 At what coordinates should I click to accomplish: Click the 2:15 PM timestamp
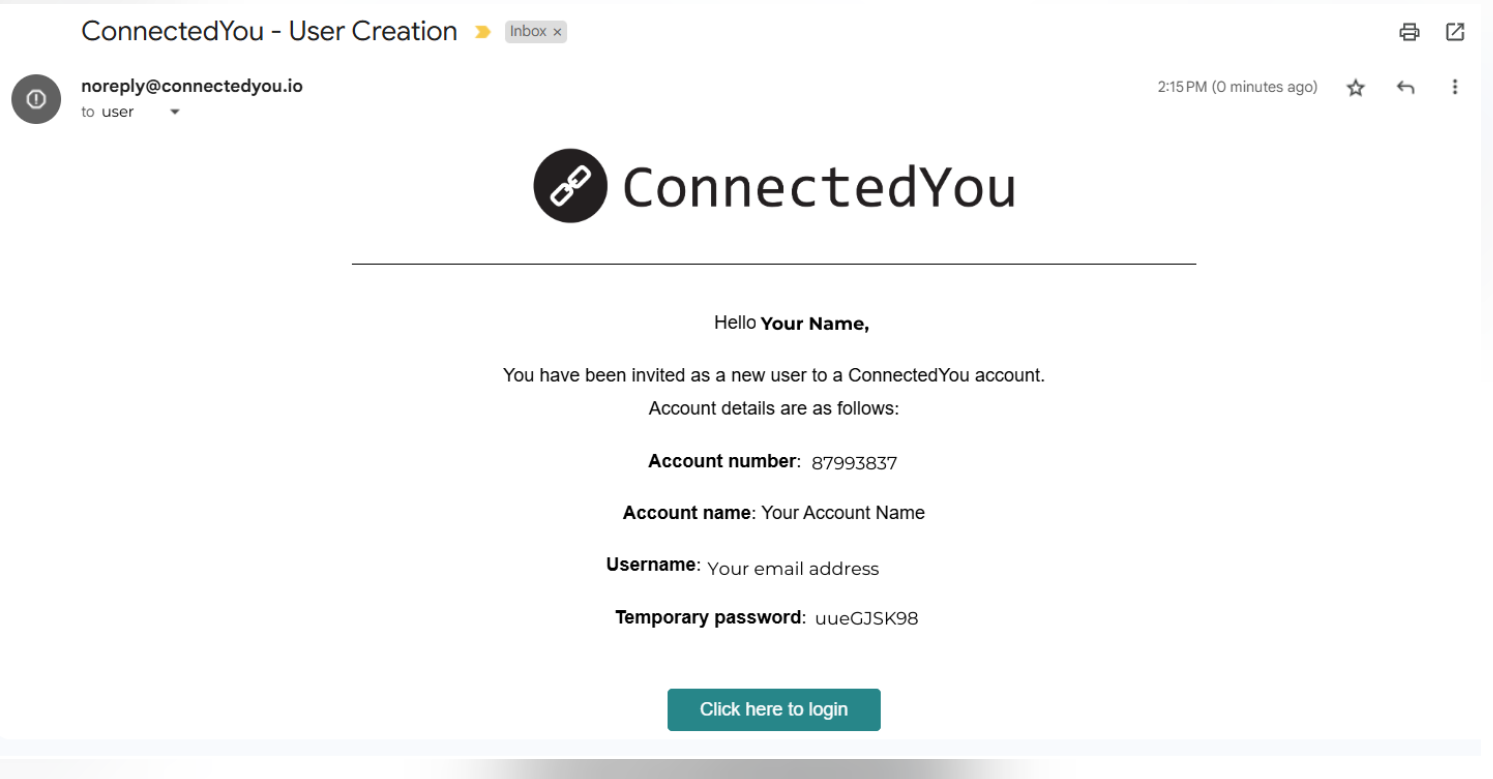coord(1237,87)
